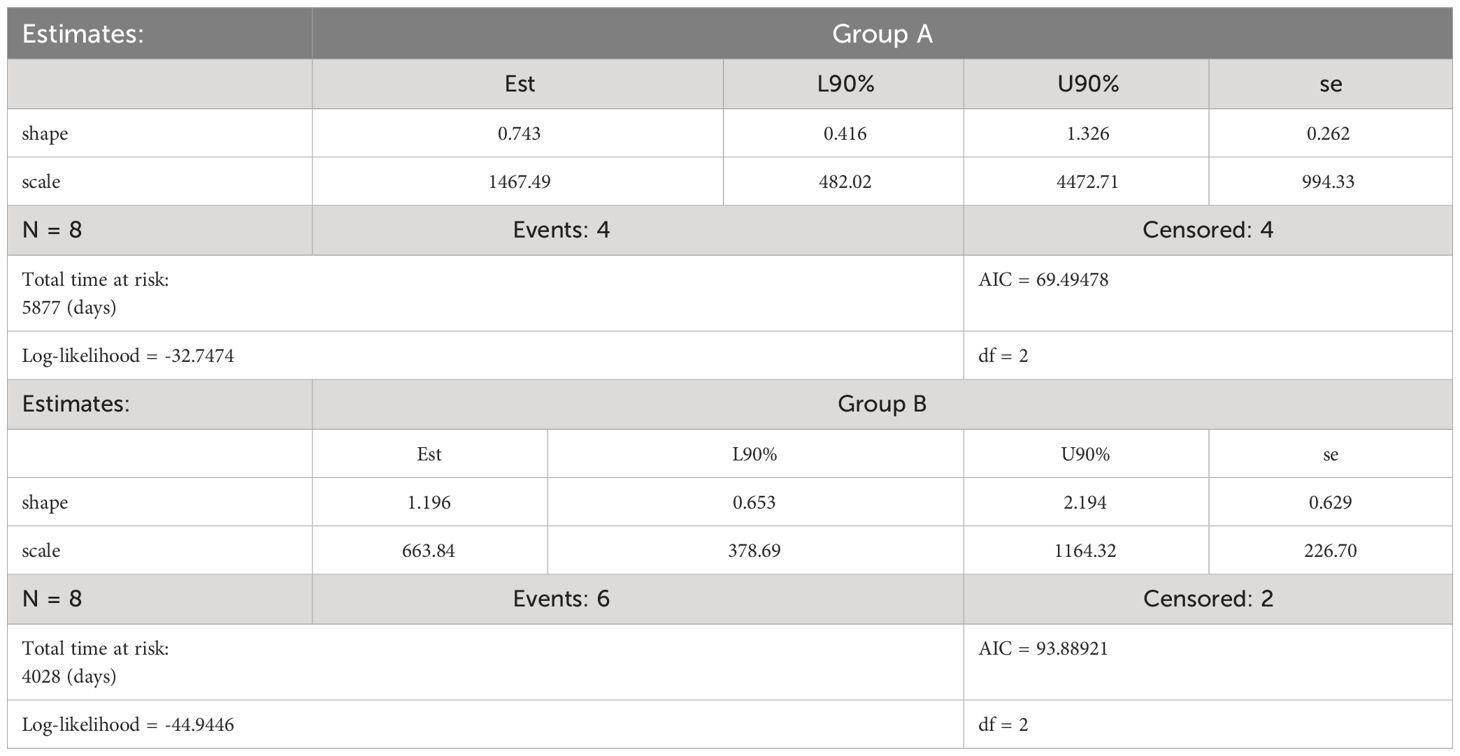Select the Events: 4 cell
Screen dimensions: 1460x756
tap(638, 230)
